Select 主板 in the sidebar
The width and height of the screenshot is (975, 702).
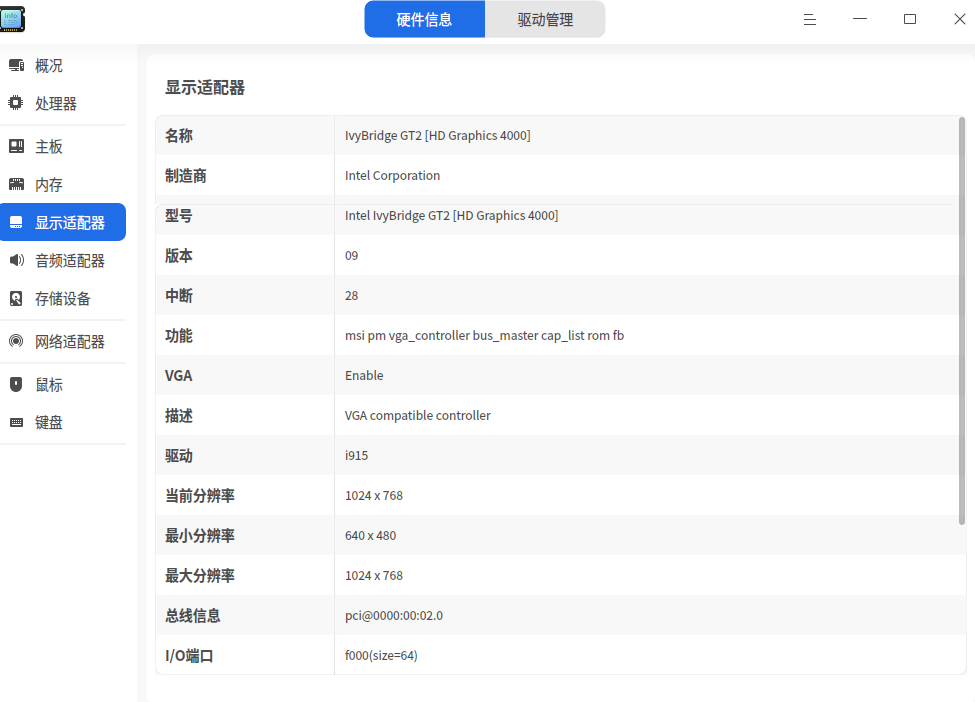63,147
